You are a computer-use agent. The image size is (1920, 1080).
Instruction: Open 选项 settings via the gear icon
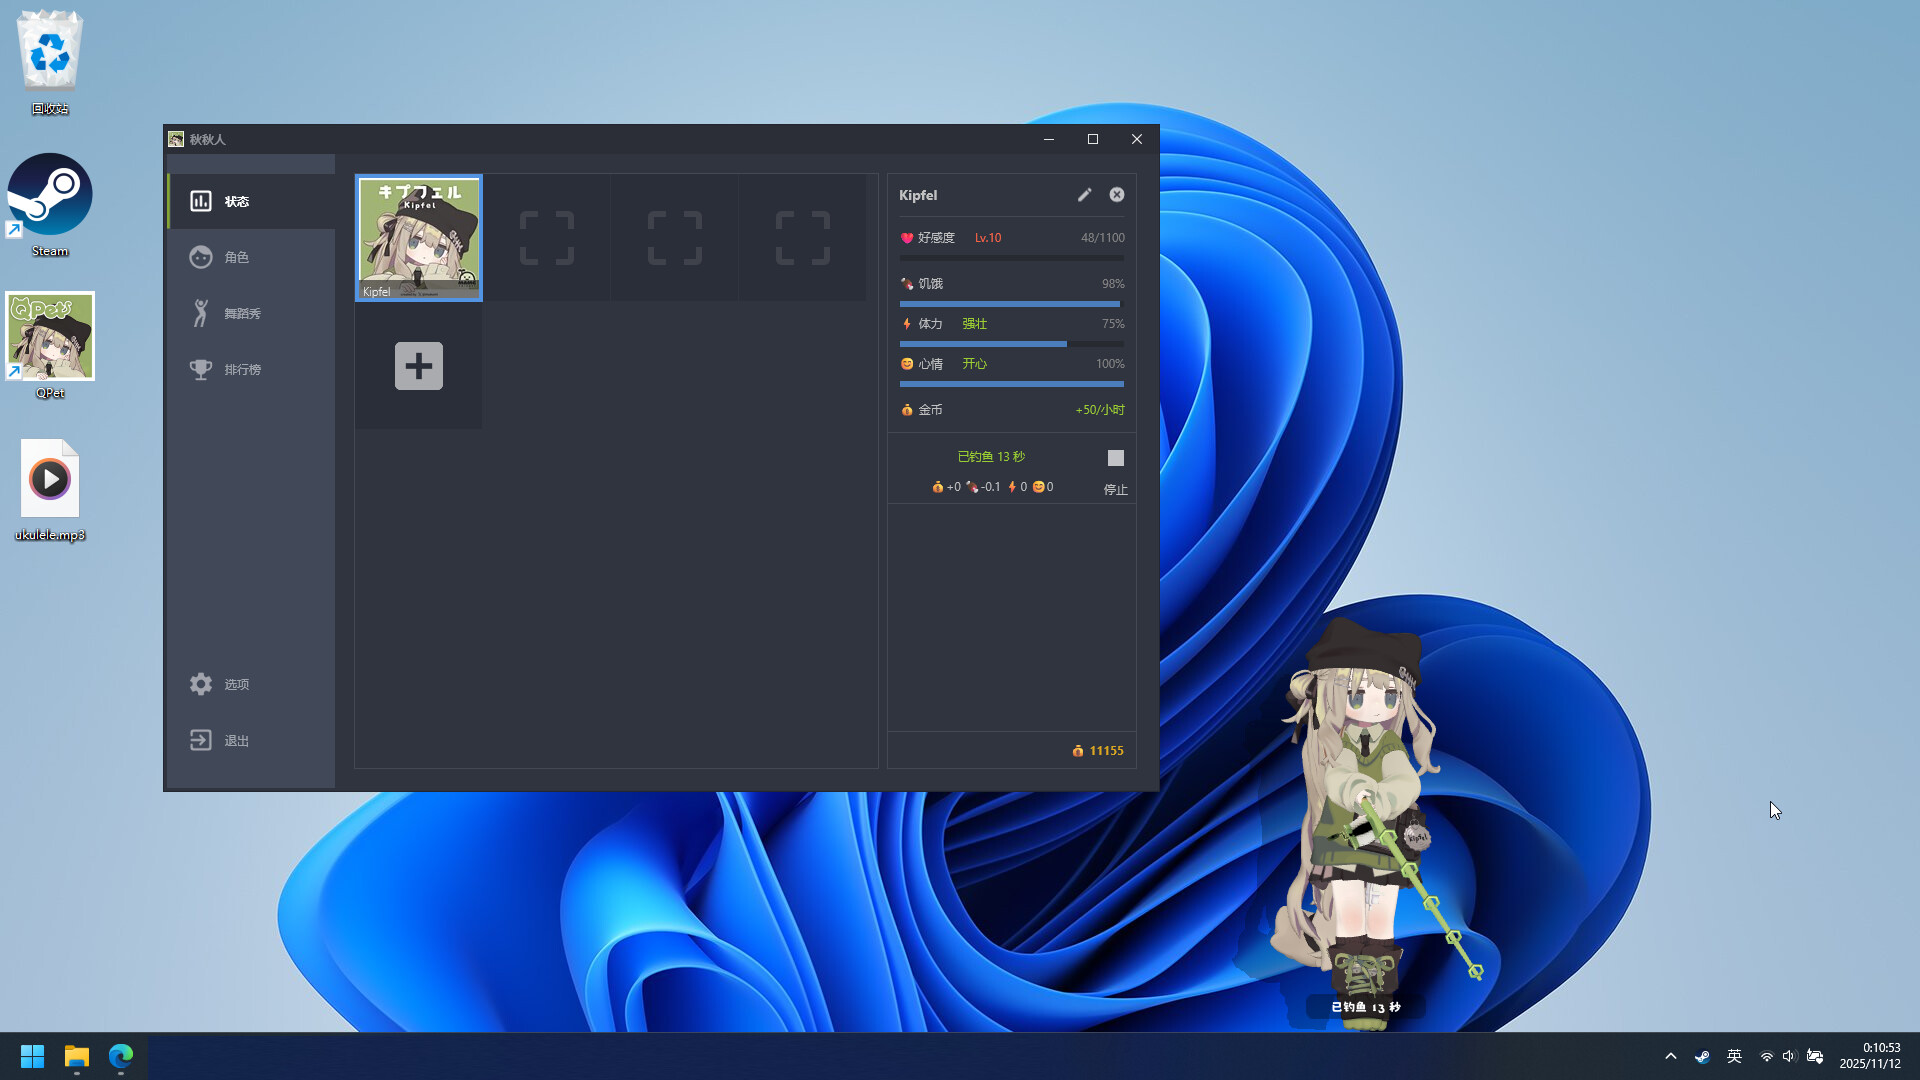pos(200,684)
